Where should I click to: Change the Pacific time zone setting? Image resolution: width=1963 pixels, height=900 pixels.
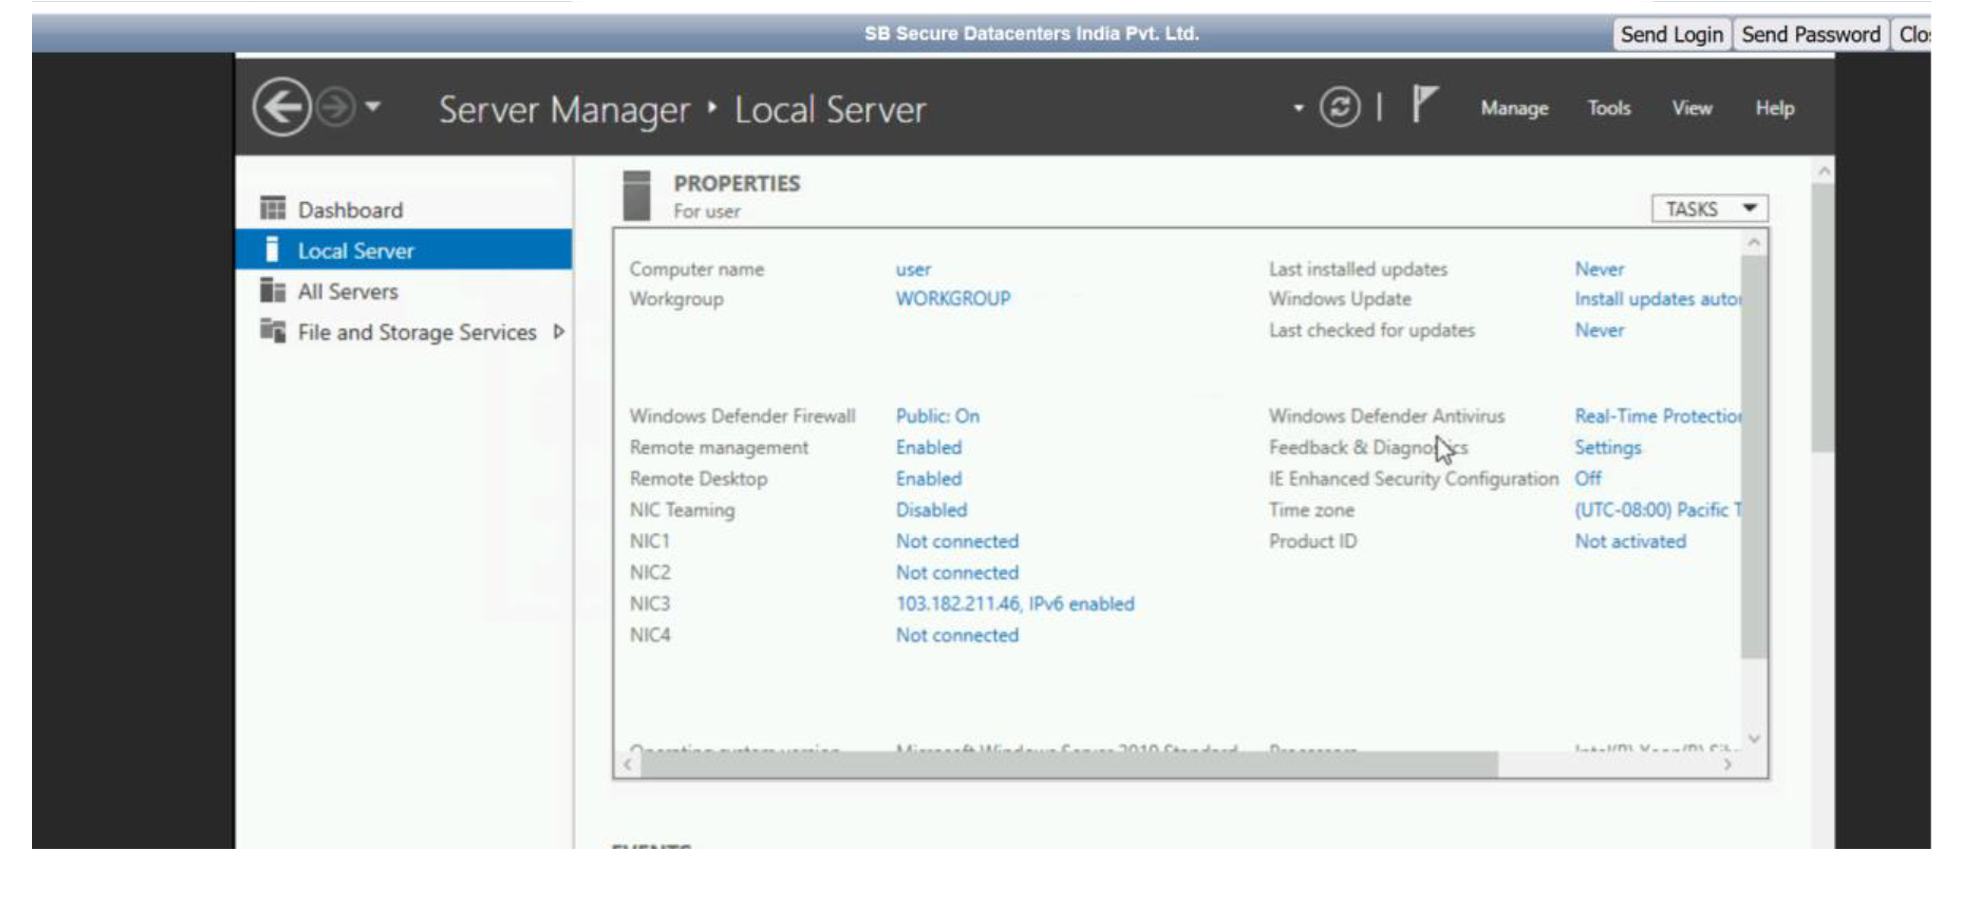pos(1655,510)
